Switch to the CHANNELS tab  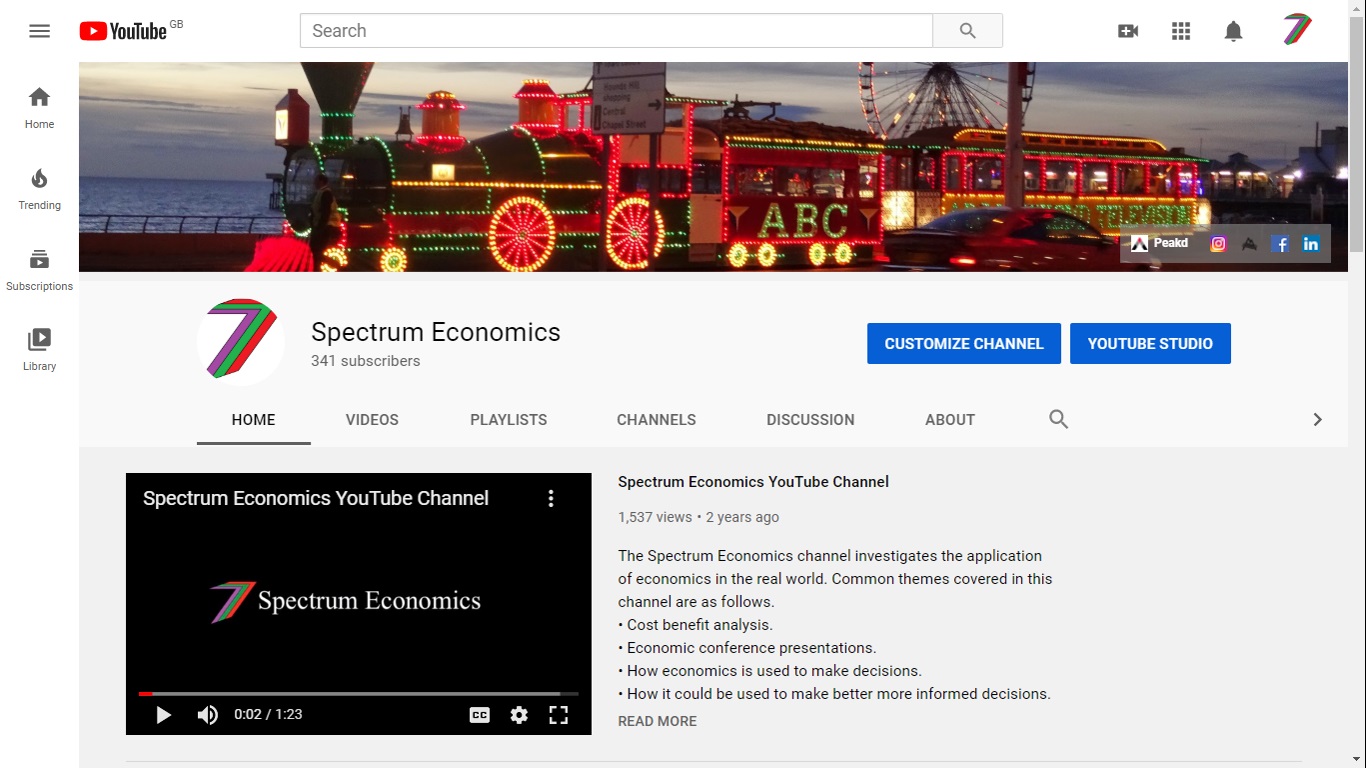[656, 420]
